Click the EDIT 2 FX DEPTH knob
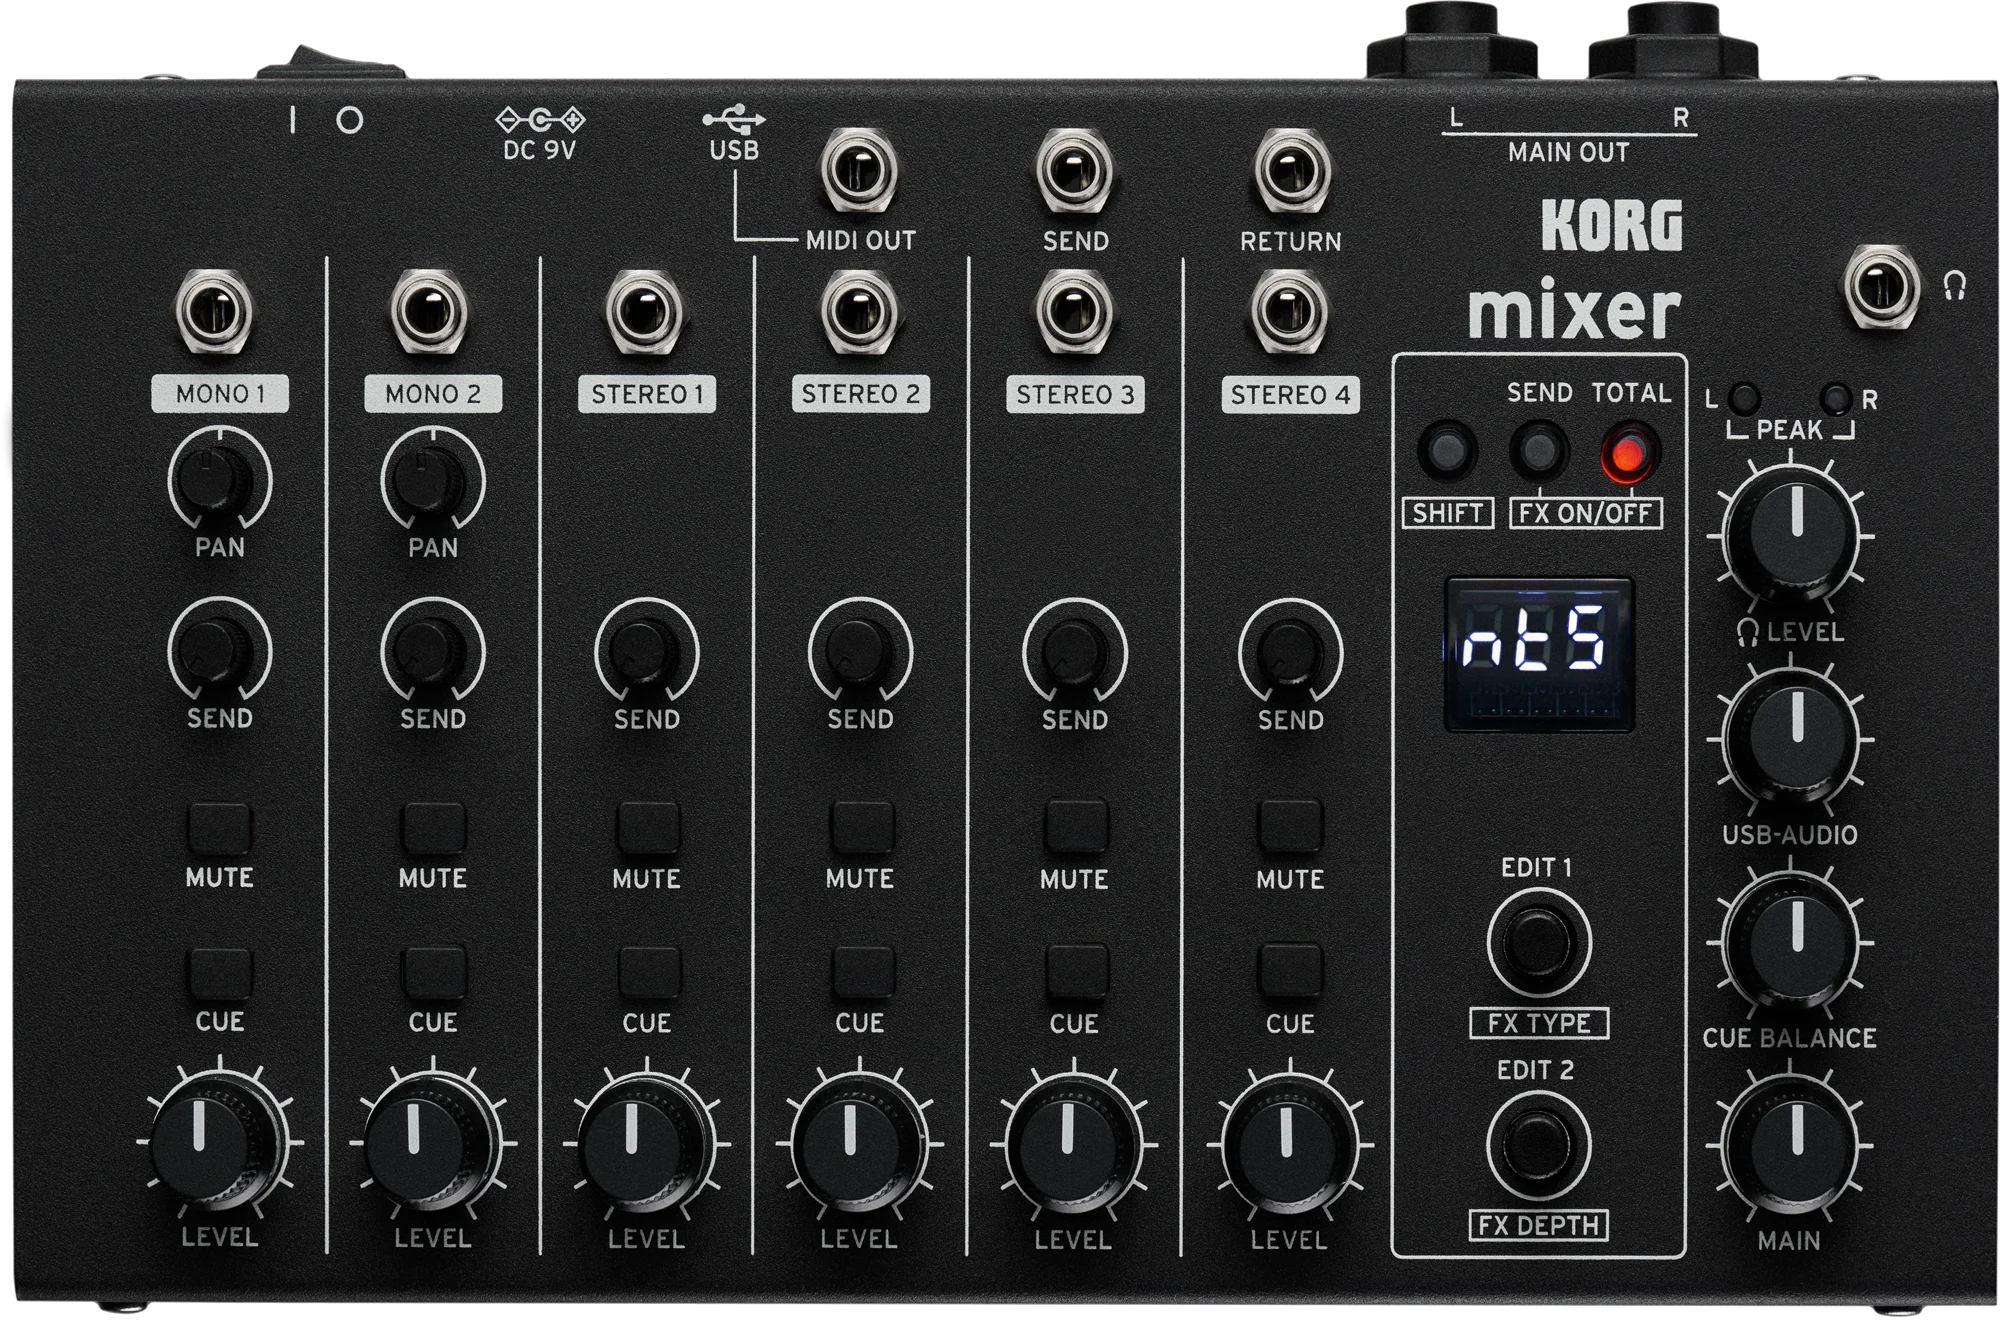The width and height of the screenshot is (2000, 1327). pos(1538,1145)
